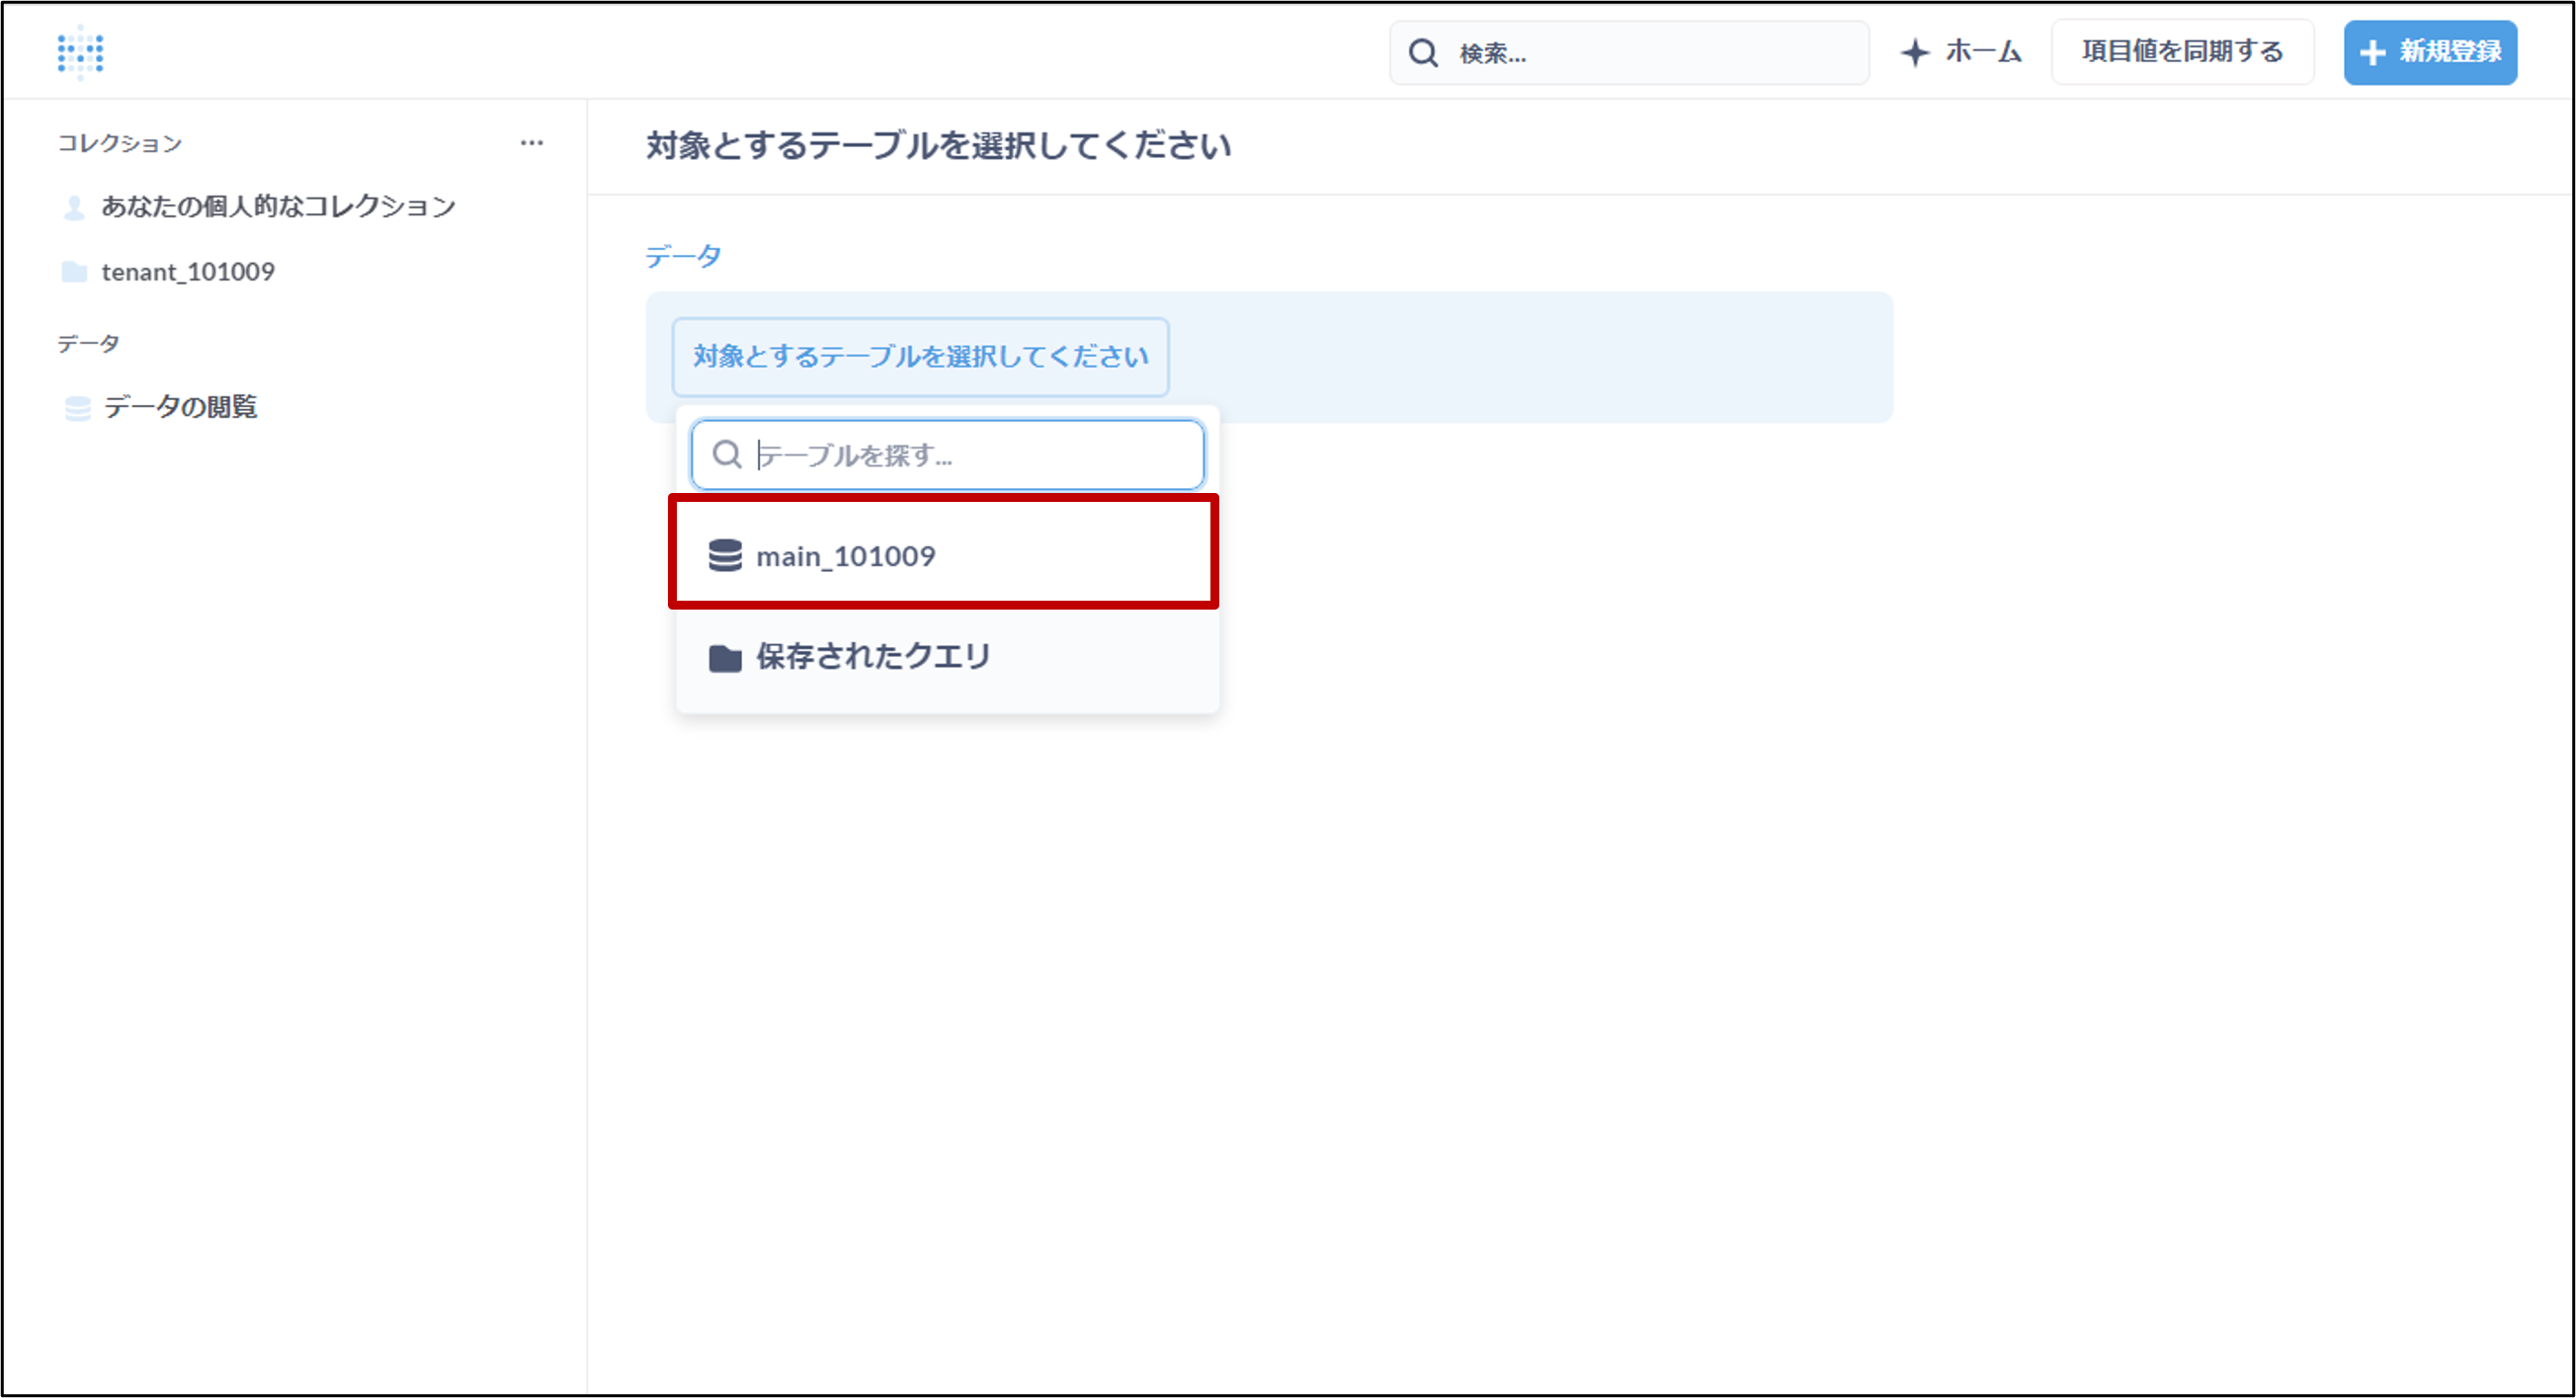
Task: Select the main_101009 database entry
Action: click(x=845, y=556)
